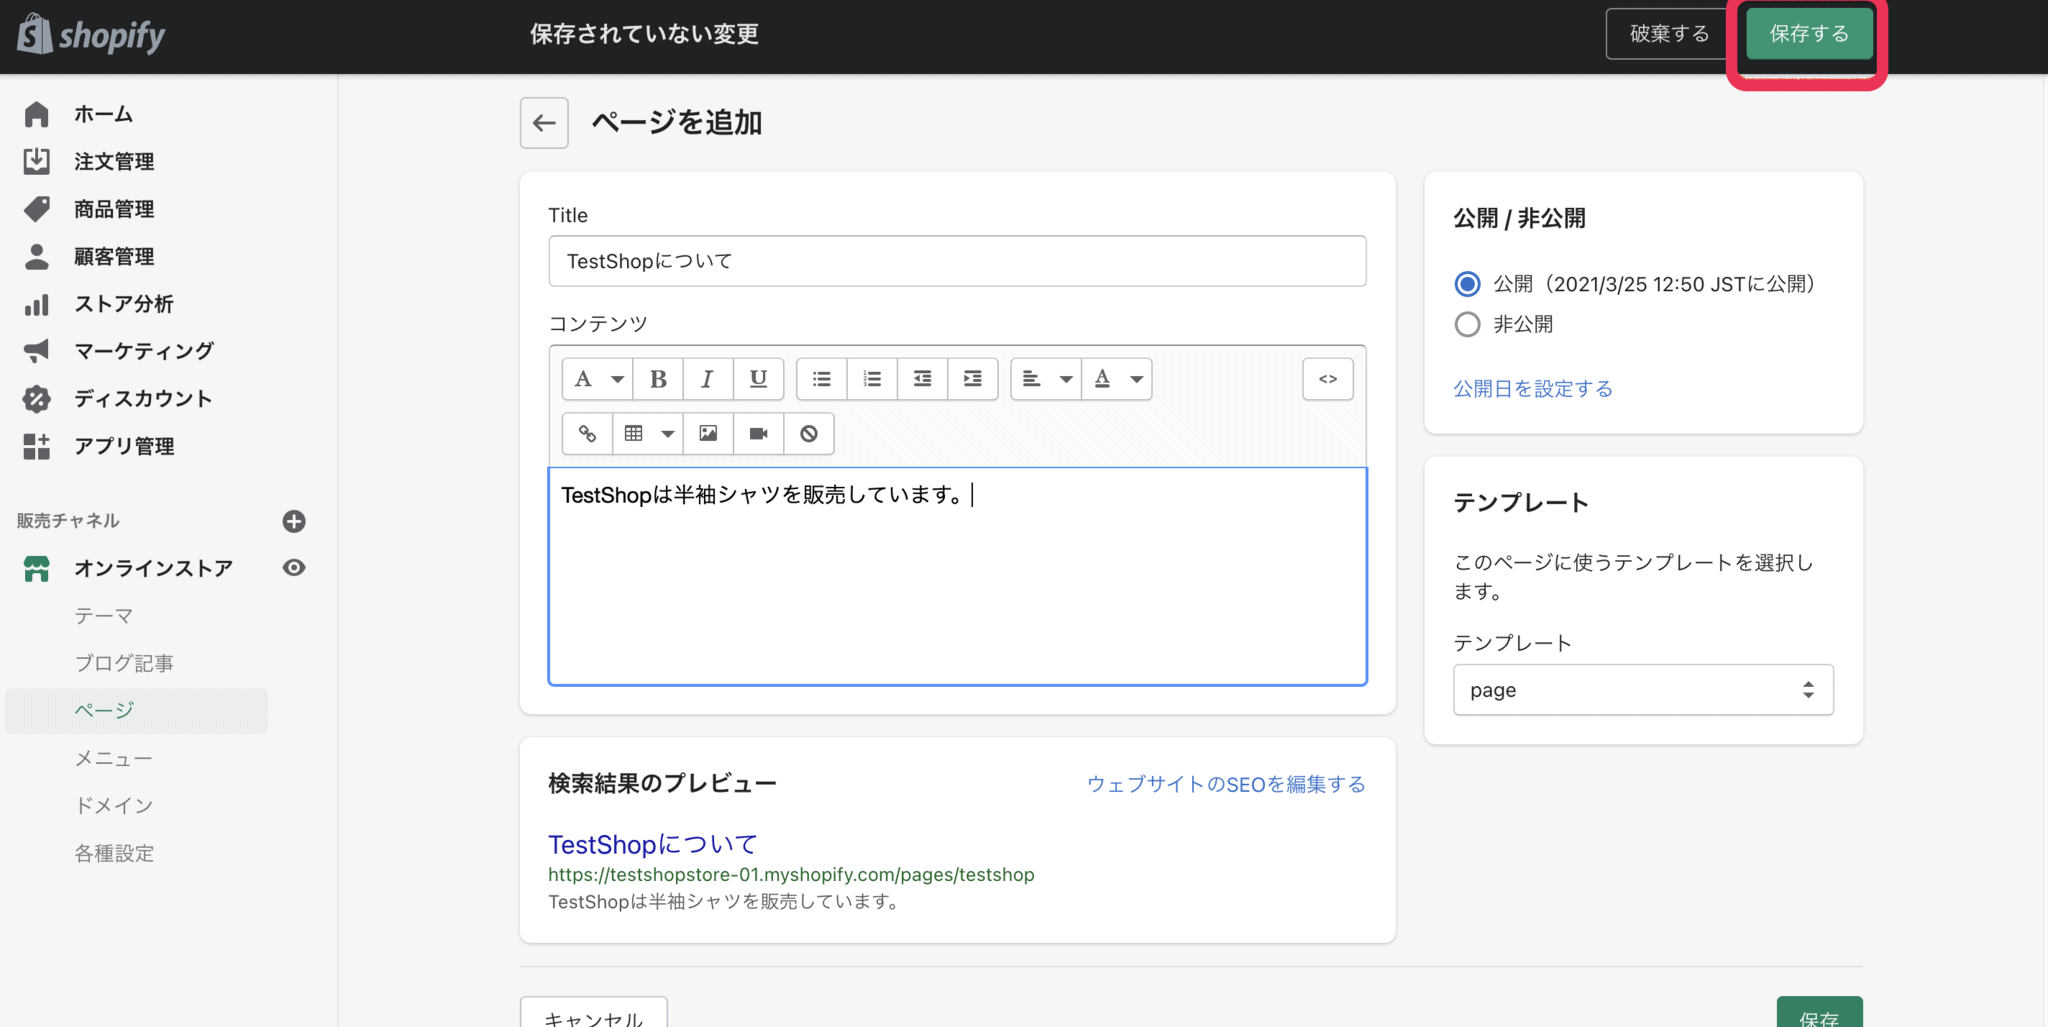
Task: Apply italic formatting to the content
Action: point(708,378)
